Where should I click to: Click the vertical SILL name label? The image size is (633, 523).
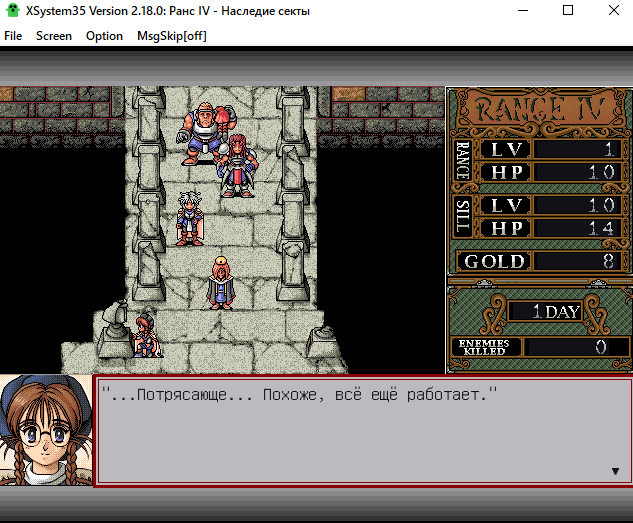pyautogui.click(x=463, y=216)
